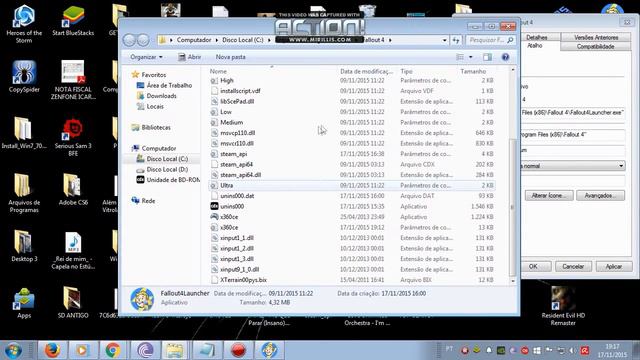Viewport: 640px width, 360px height.
Task: Switch to Detalhes tab in properties
Action: tap(537, 38)
